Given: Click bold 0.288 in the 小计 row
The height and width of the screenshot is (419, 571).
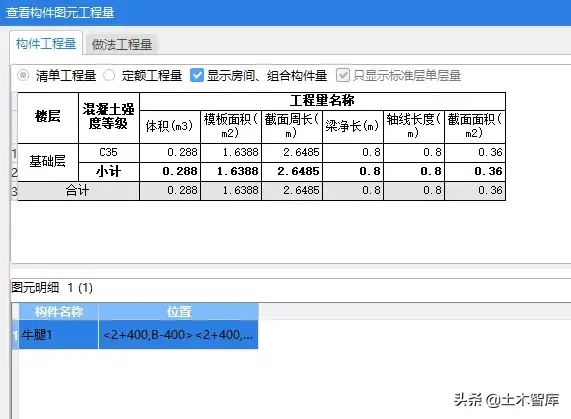Looking at the screenshot, I should tap(170, 171).
